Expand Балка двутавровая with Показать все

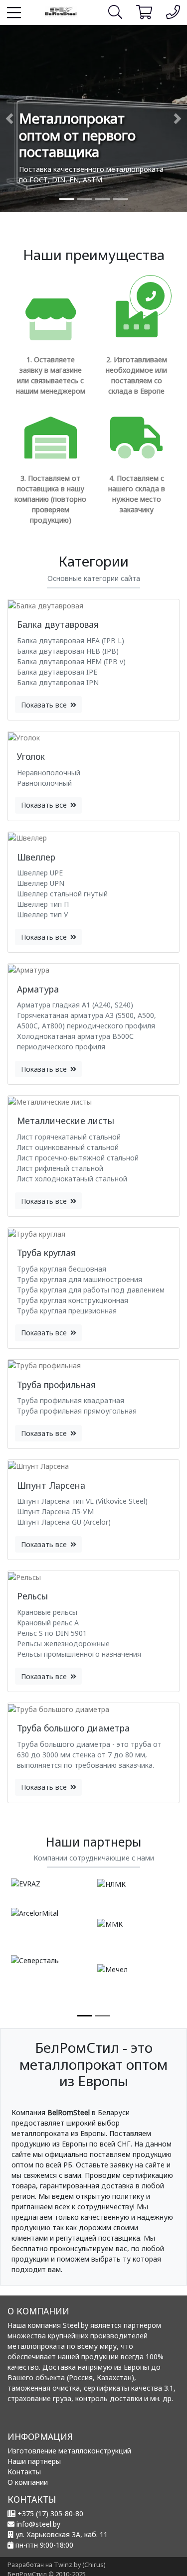(x=48, y=705)
